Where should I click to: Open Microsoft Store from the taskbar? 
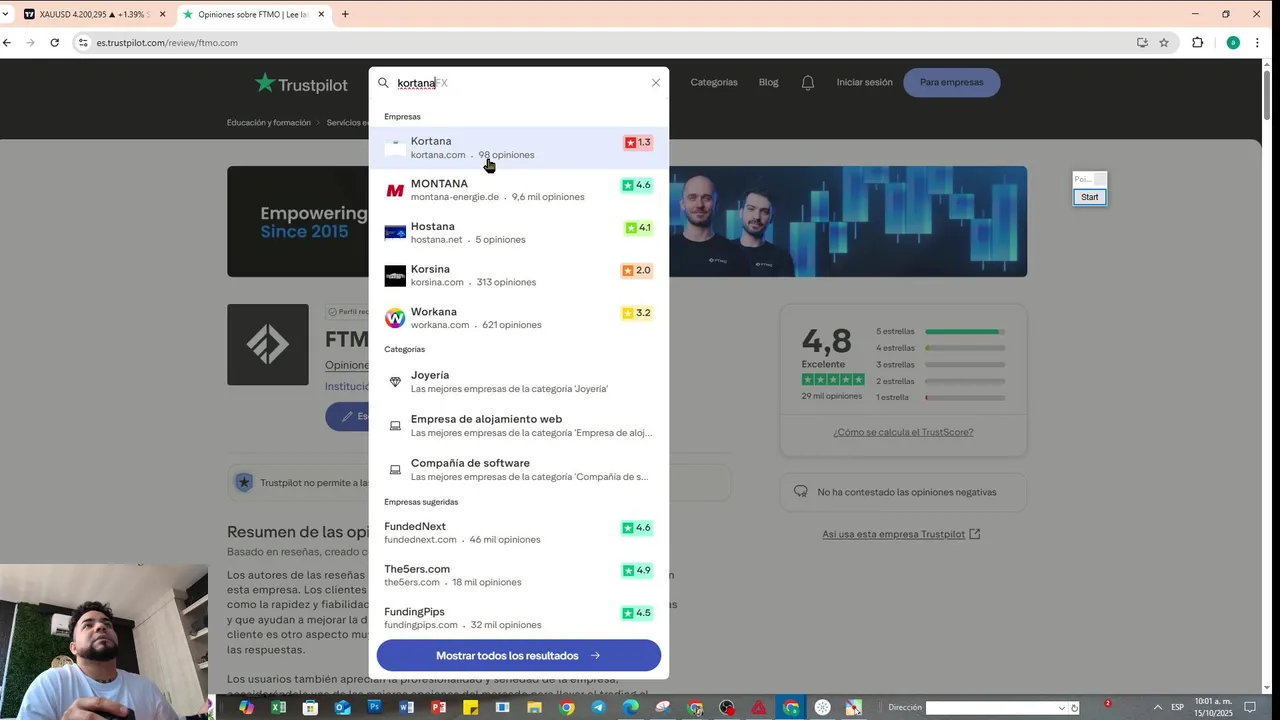[311, 707]
